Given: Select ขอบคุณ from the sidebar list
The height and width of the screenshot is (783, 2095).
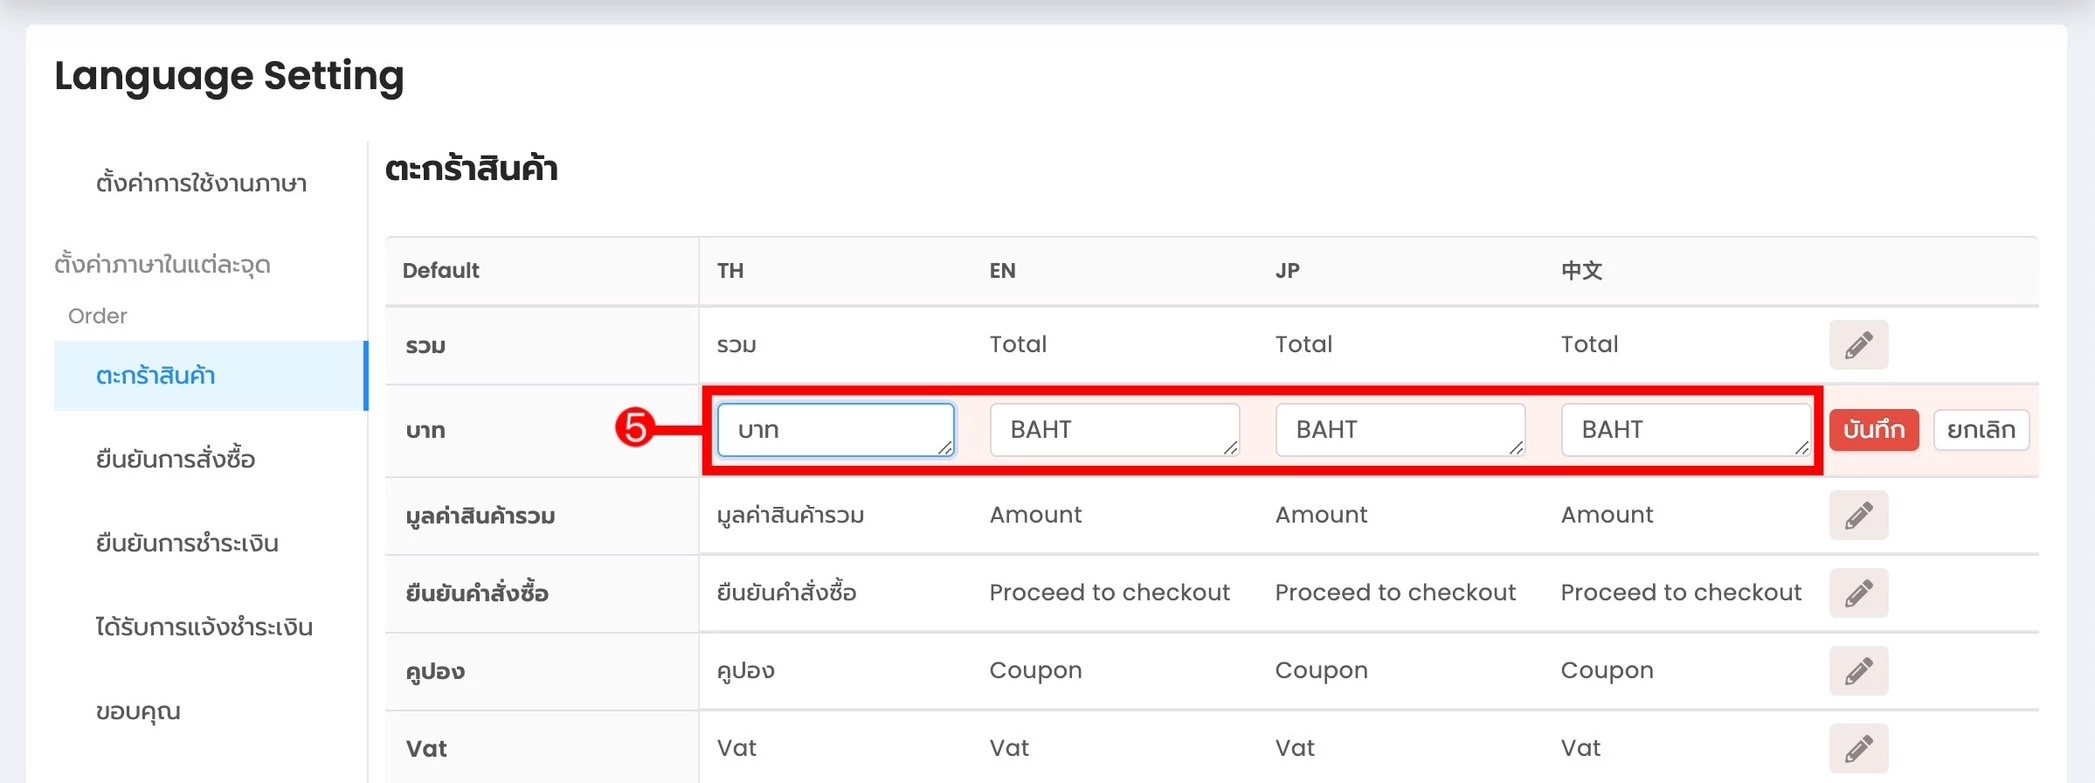Looking at the screenshot, I should tap(138, 712).
